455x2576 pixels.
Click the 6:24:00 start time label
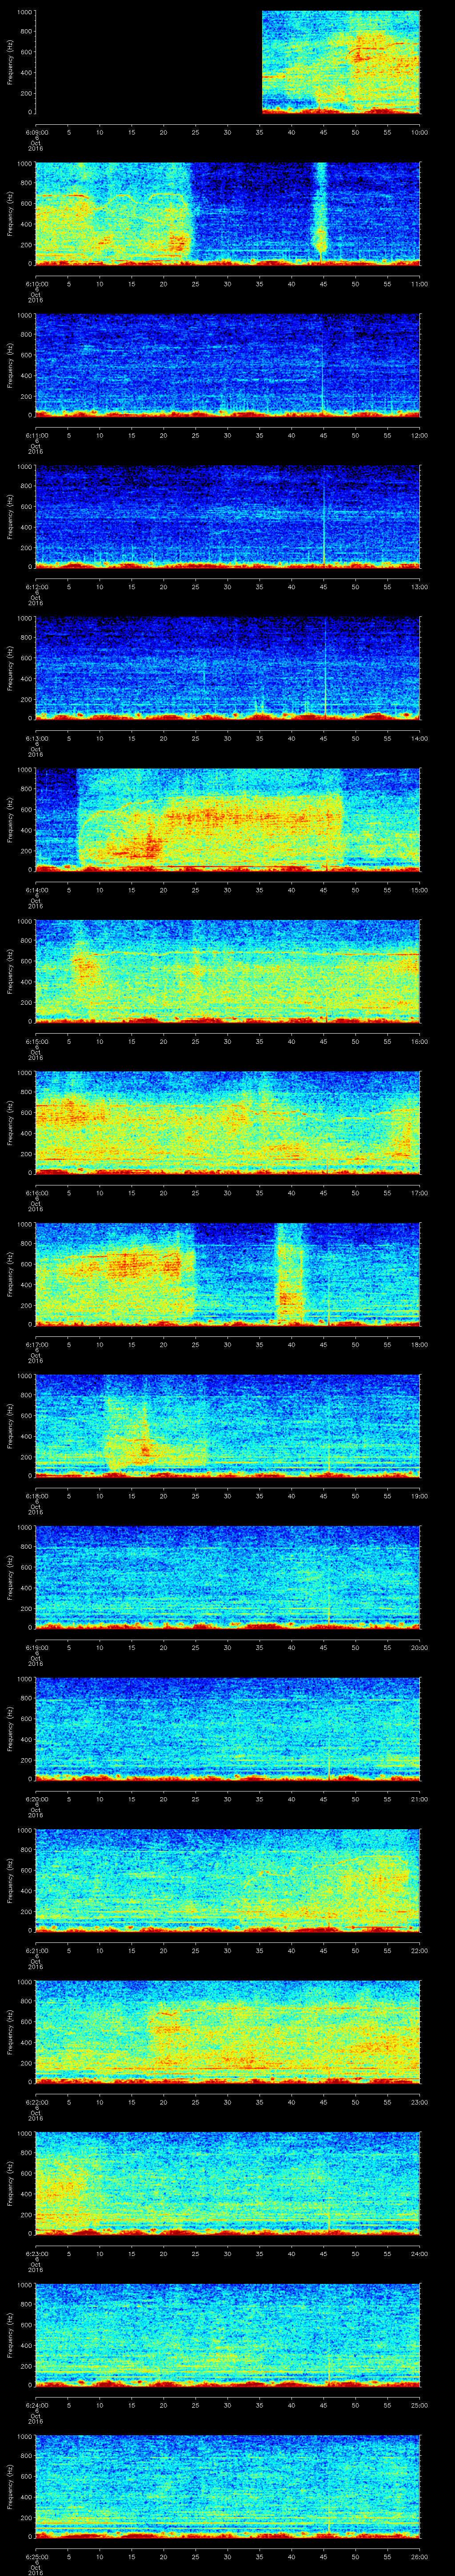[x=36, y=2405]
